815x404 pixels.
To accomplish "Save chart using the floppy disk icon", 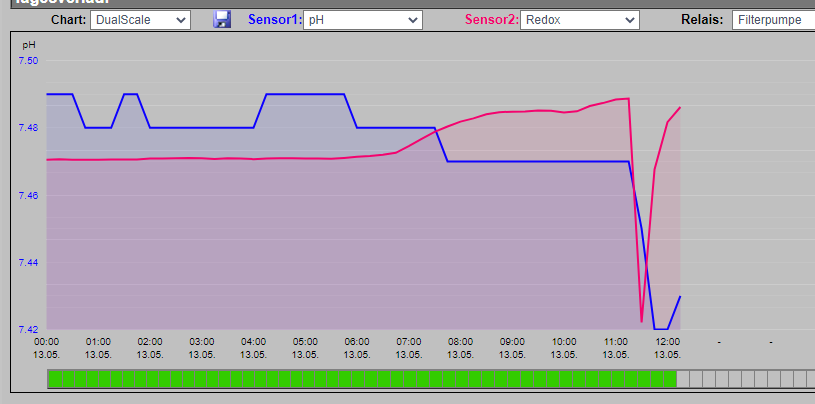I will pos(222,20).
